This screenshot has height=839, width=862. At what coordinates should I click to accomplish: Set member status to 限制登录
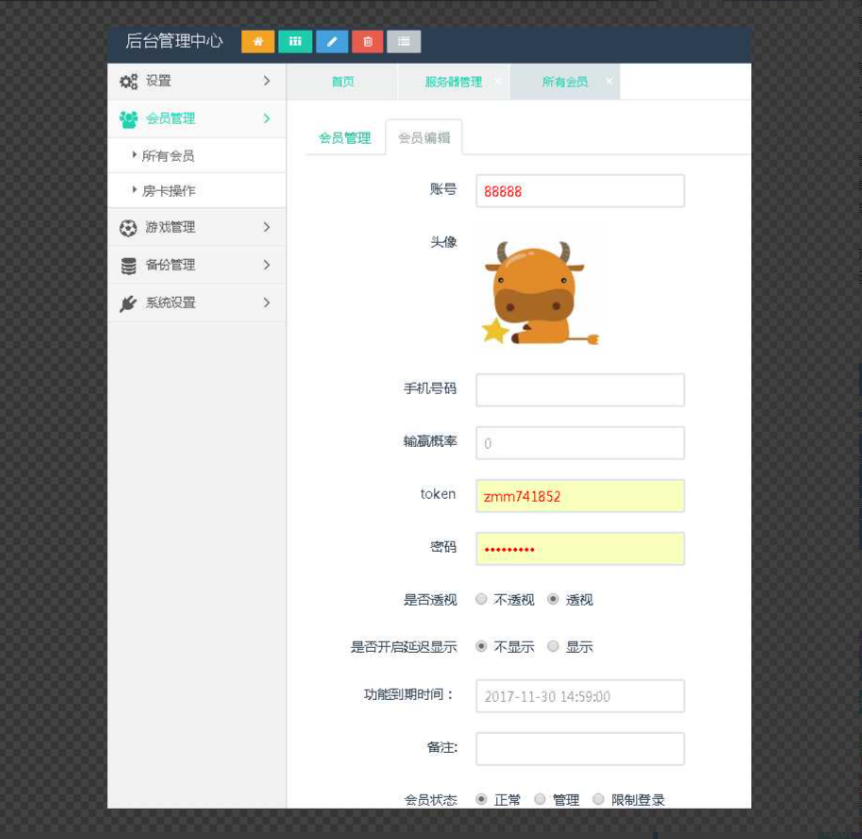pos(598,799)
